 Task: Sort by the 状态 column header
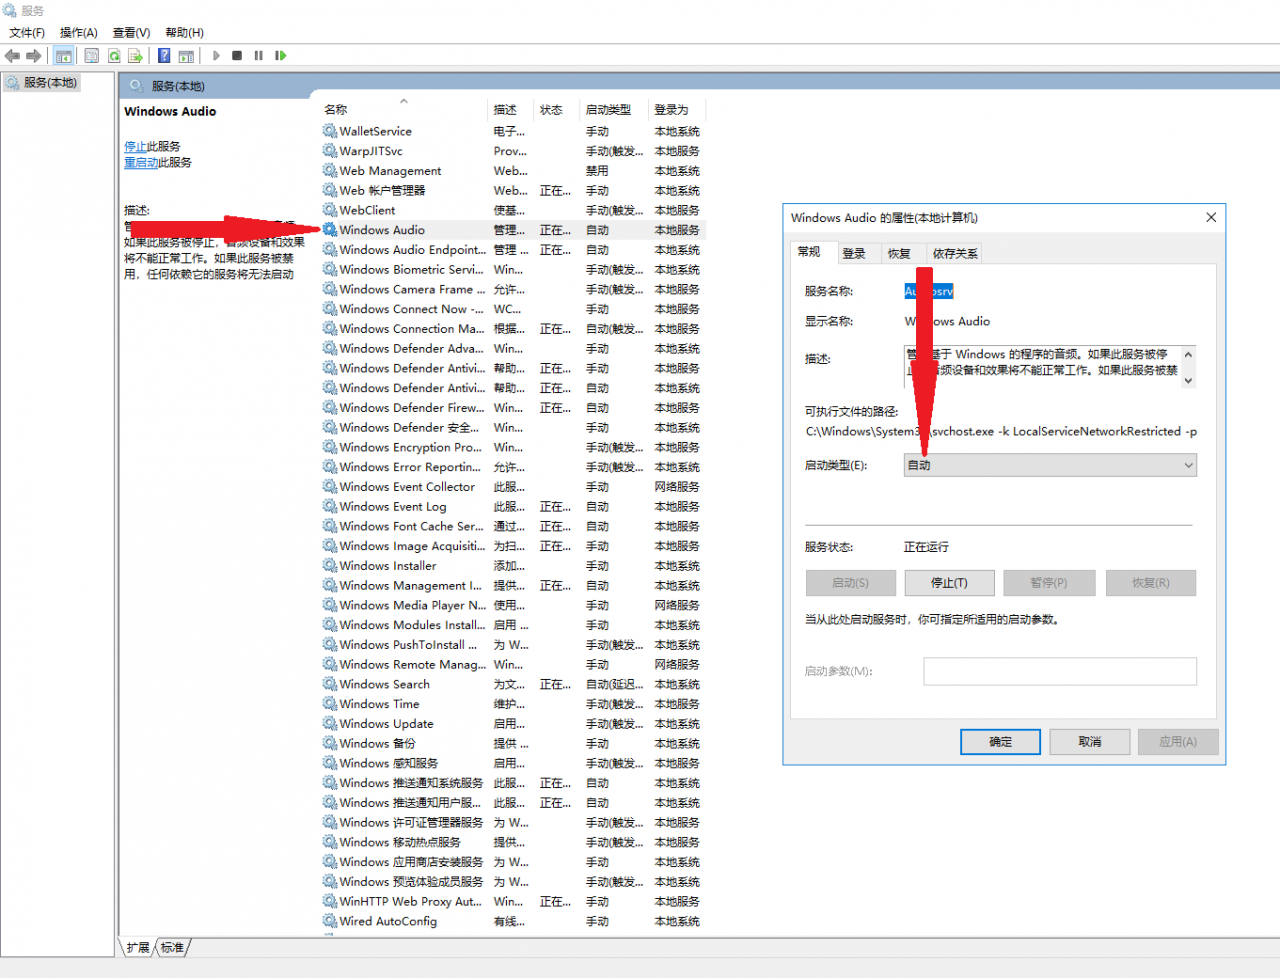(x=556, y=110)
